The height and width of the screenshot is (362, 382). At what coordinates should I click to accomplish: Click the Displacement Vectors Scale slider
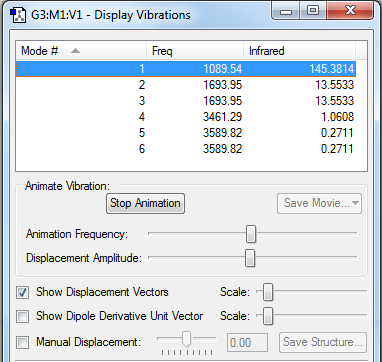point(268,292)
